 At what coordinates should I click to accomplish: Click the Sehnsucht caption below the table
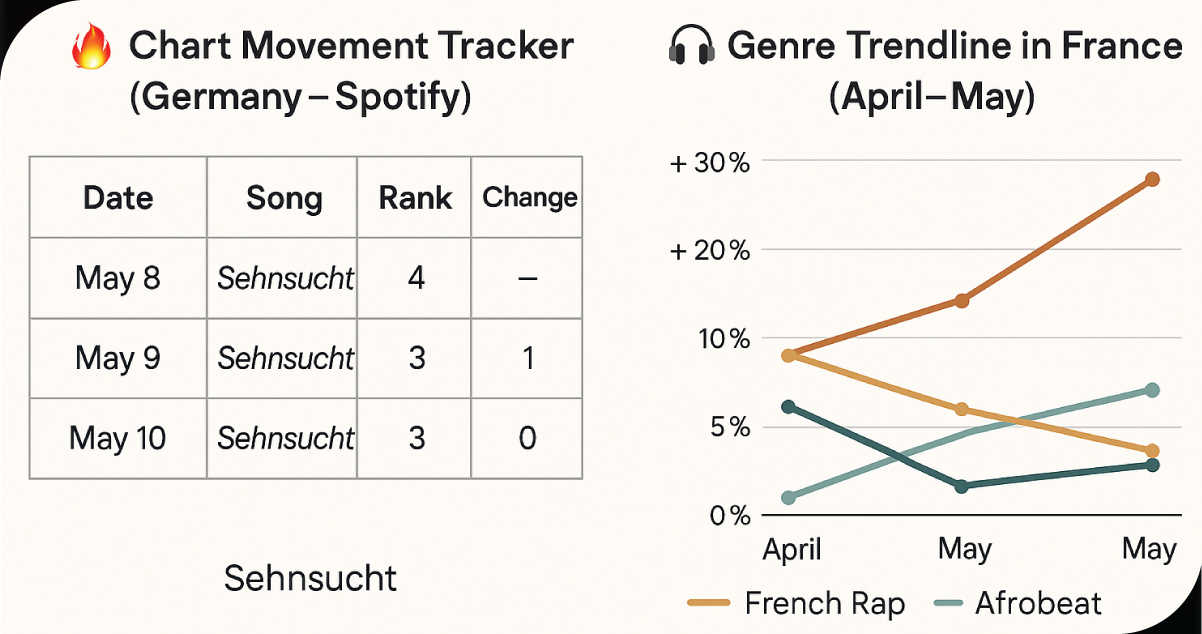(x=310, y=577)
